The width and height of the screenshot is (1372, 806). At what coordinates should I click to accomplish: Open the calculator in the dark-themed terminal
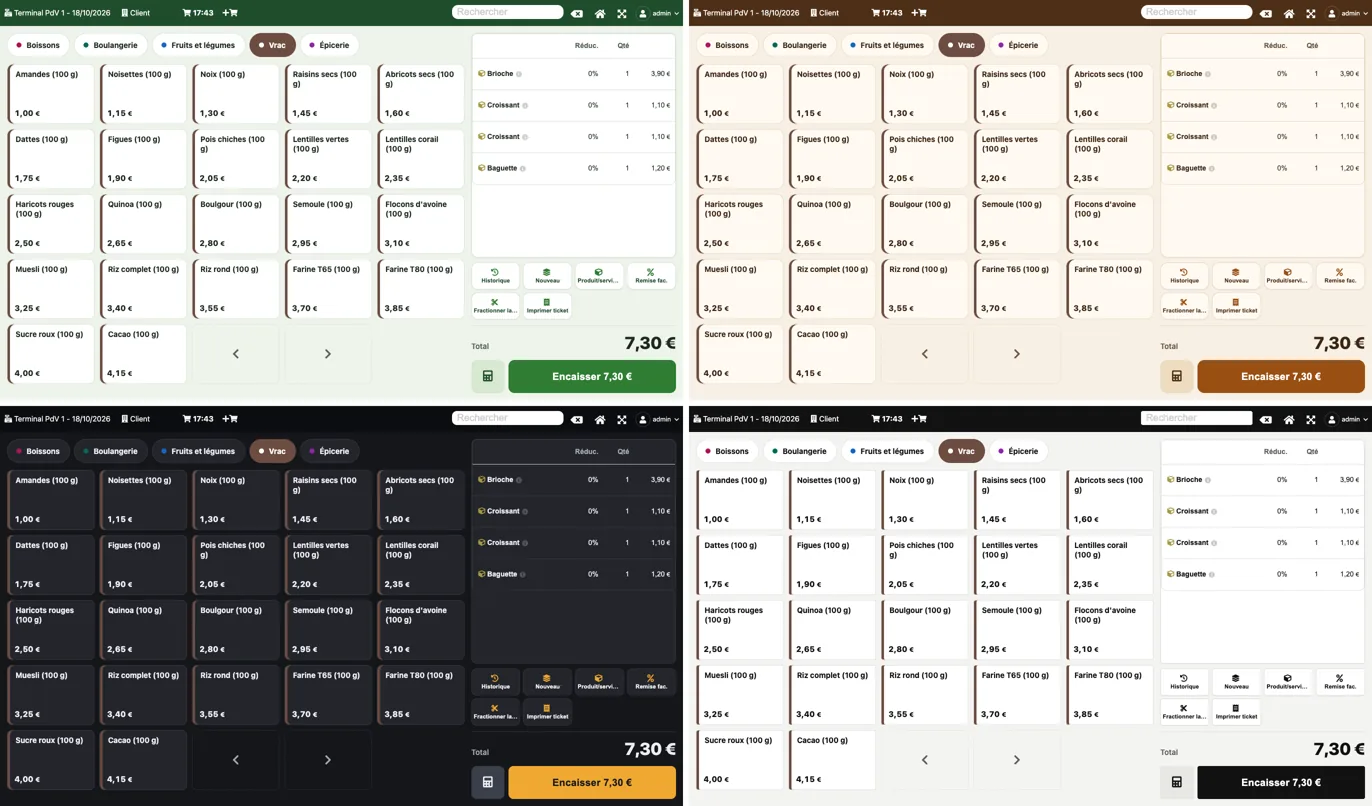pos(488,783)
